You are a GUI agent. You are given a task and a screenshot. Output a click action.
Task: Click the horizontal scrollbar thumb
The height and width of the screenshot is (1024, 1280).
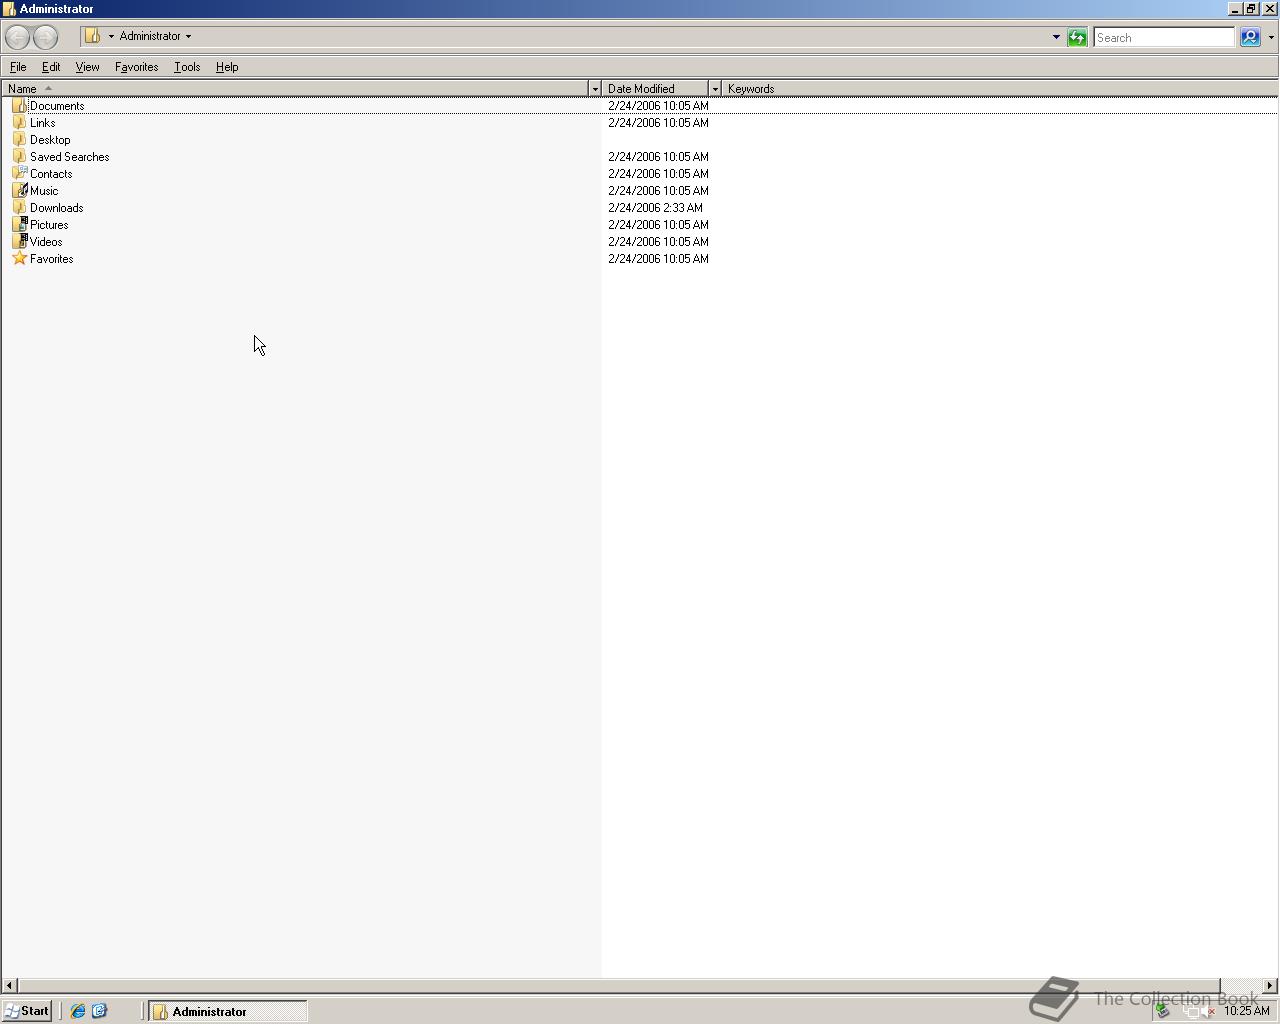(618, 985)
